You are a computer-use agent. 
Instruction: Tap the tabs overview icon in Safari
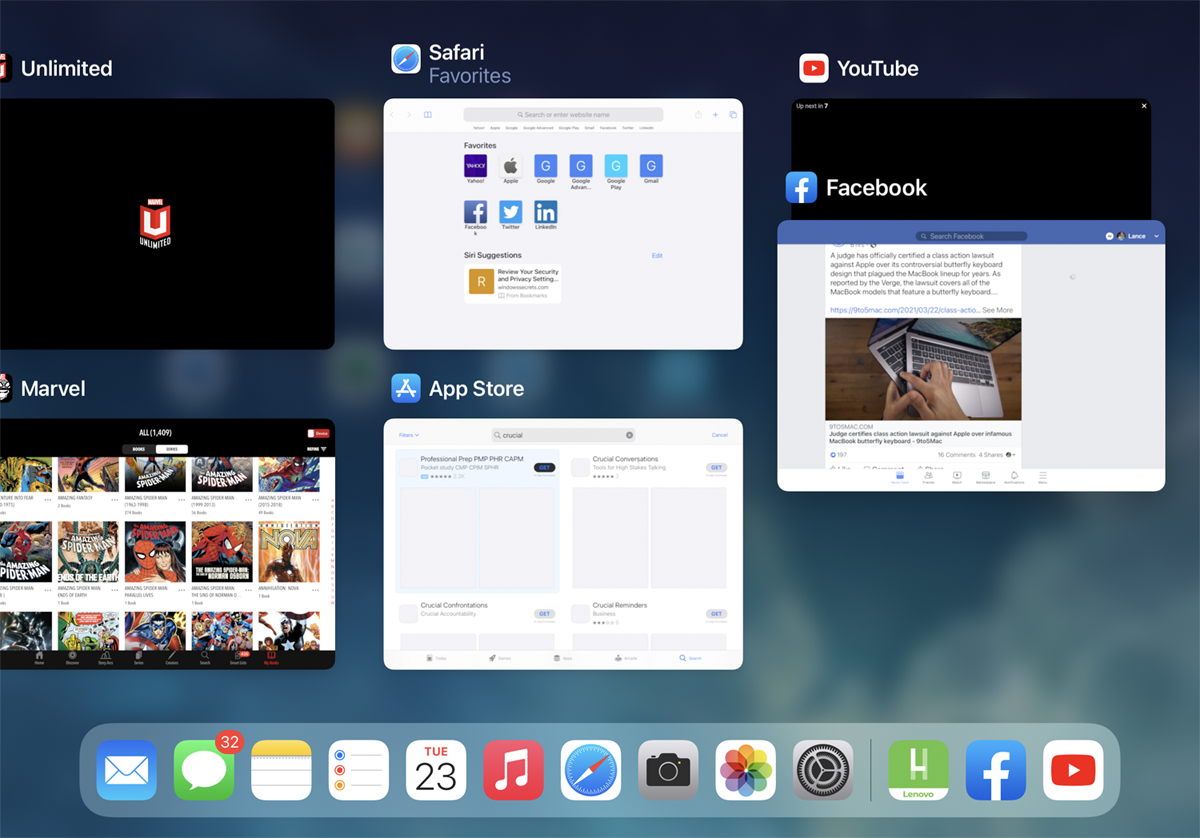pyautogui.click(x=733, y=115)
